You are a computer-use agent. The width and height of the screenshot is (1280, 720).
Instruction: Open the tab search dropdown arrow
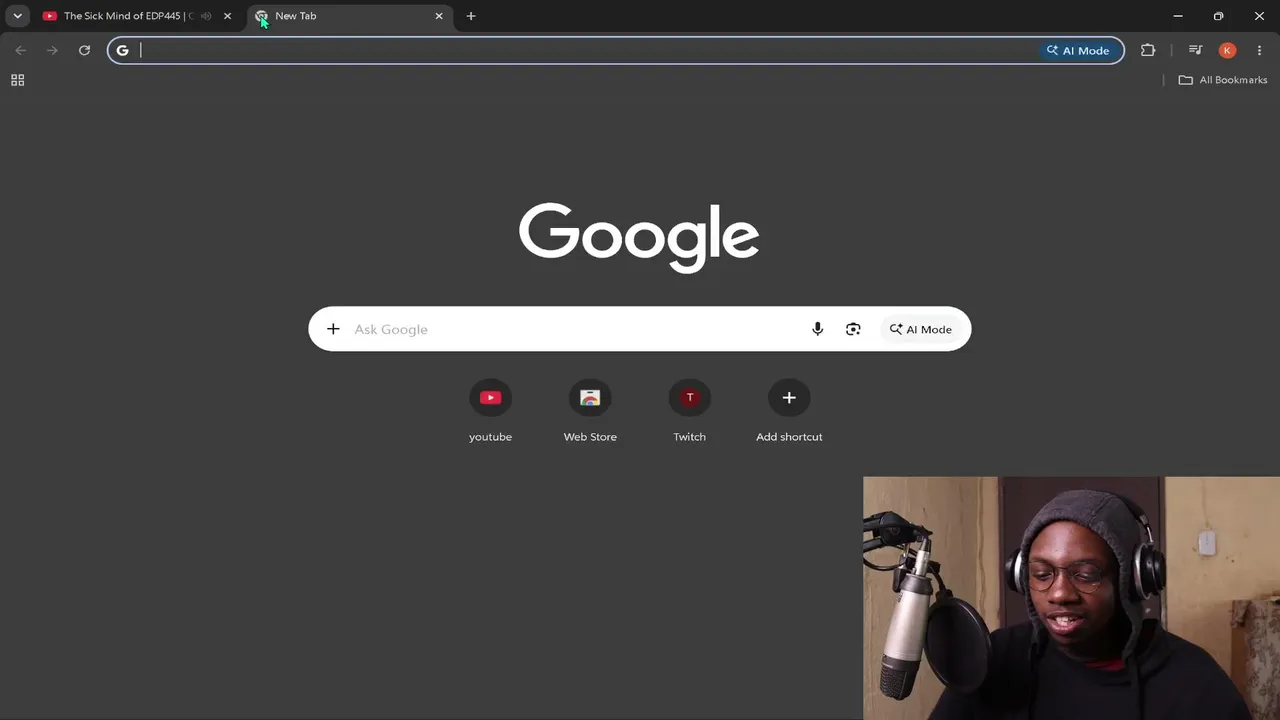pyautogui.click(x=17, y=16)
